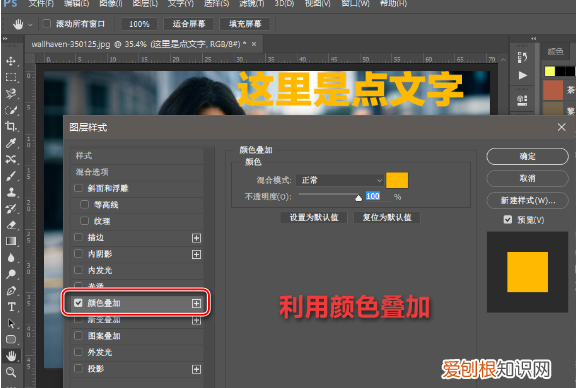Open the orange overlay color swatch

[397, 180]
